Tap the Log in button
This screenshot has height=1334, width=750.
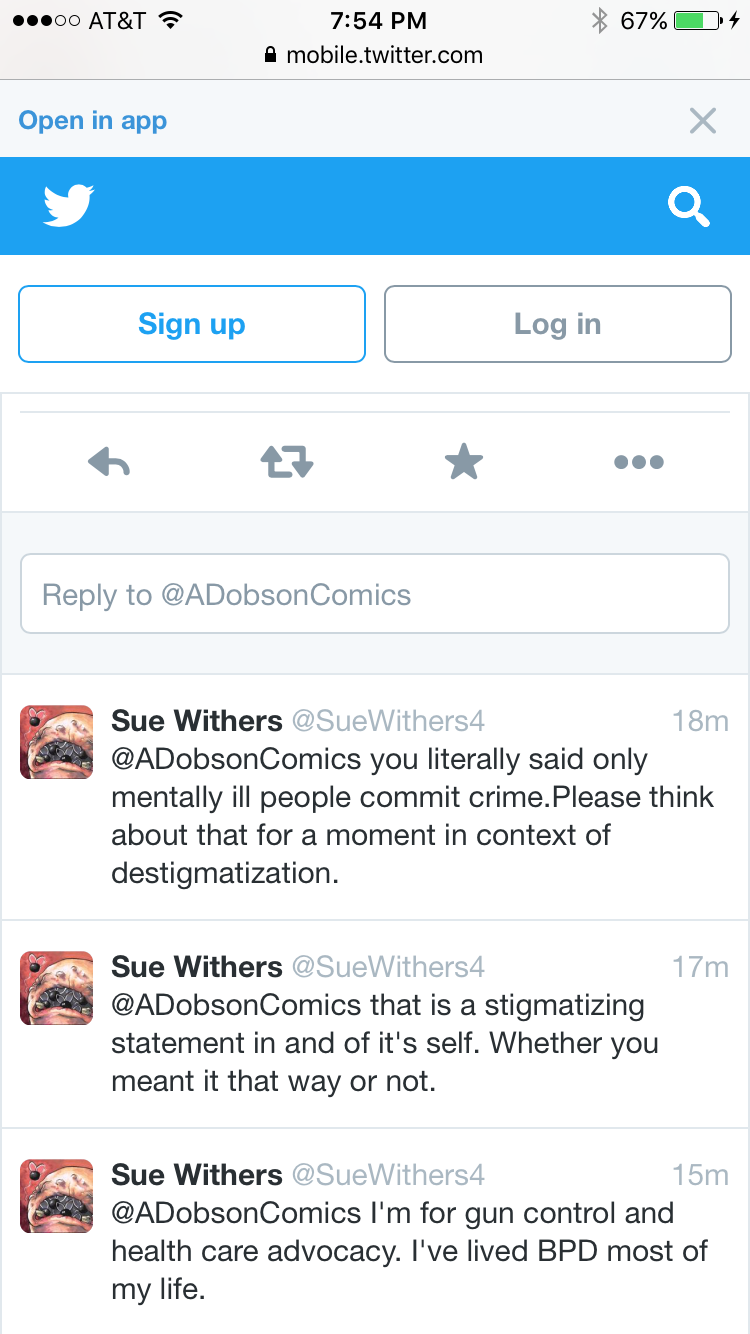558,324
